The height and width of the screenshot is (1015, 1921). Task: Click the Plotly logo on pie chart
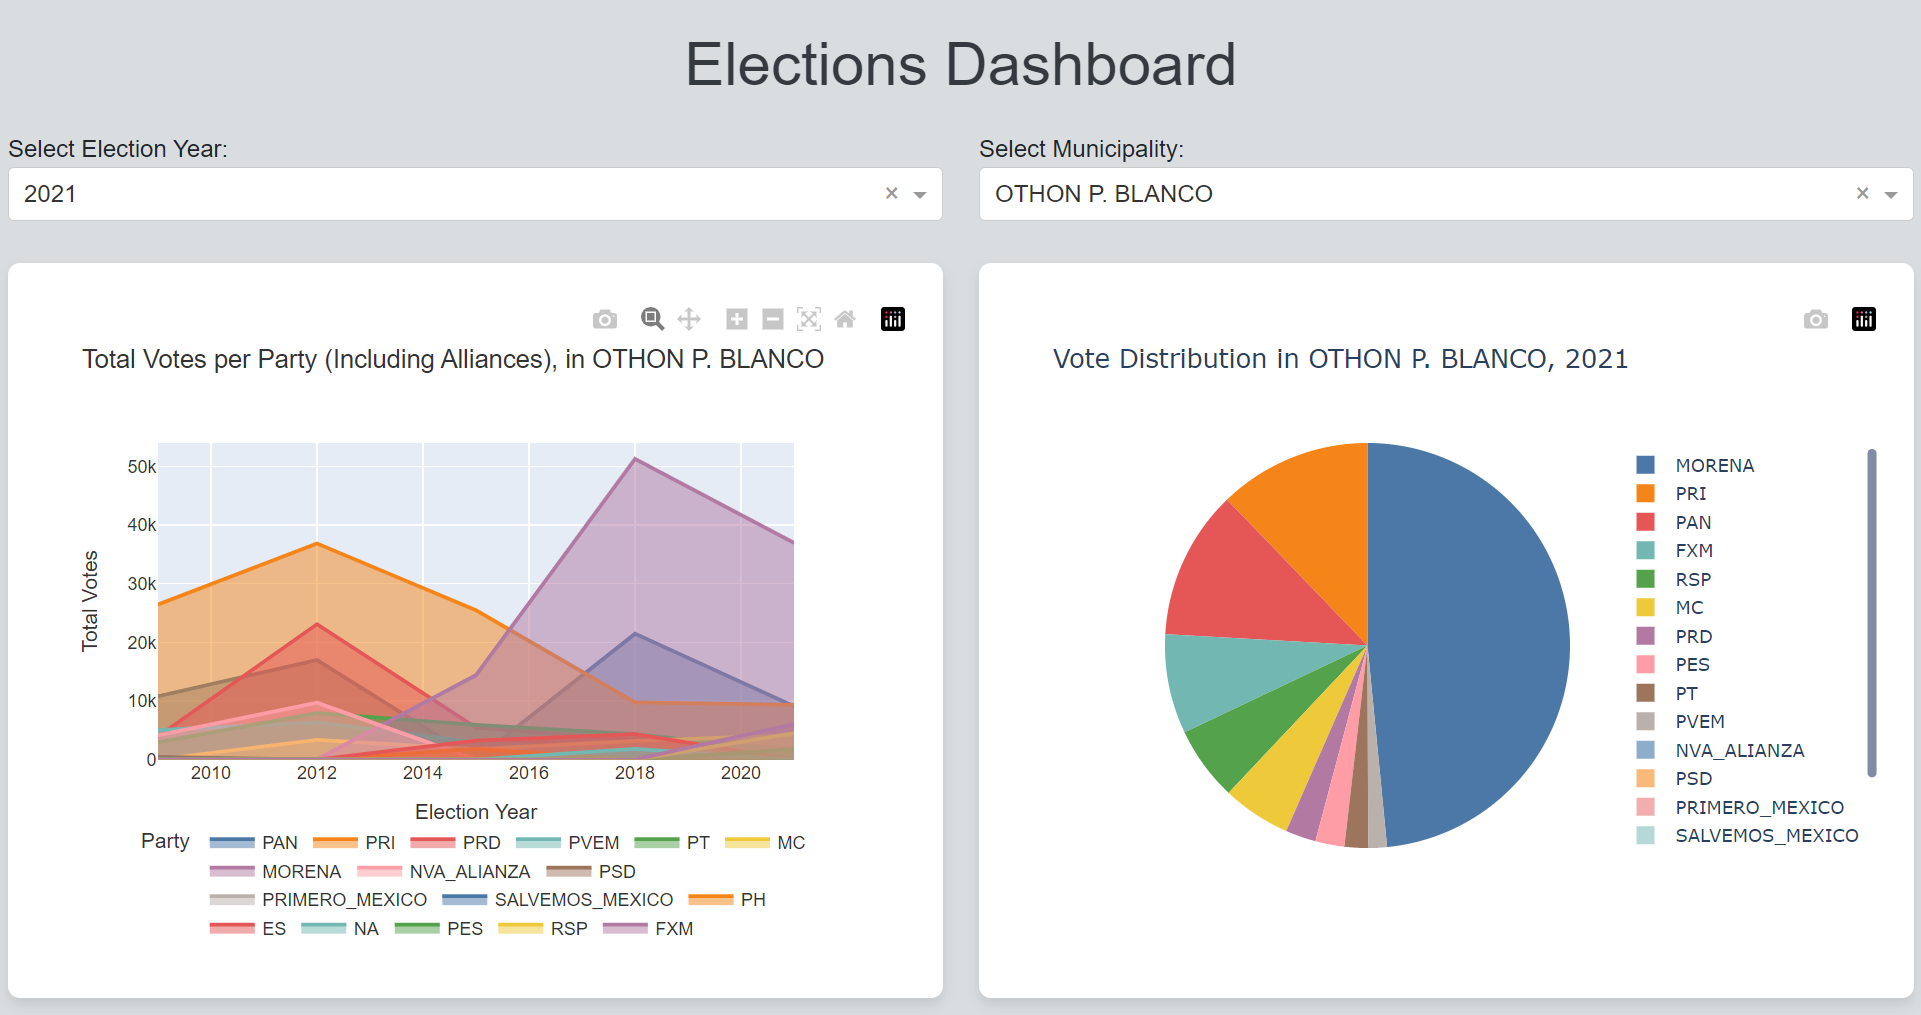tap(1864, 319)
